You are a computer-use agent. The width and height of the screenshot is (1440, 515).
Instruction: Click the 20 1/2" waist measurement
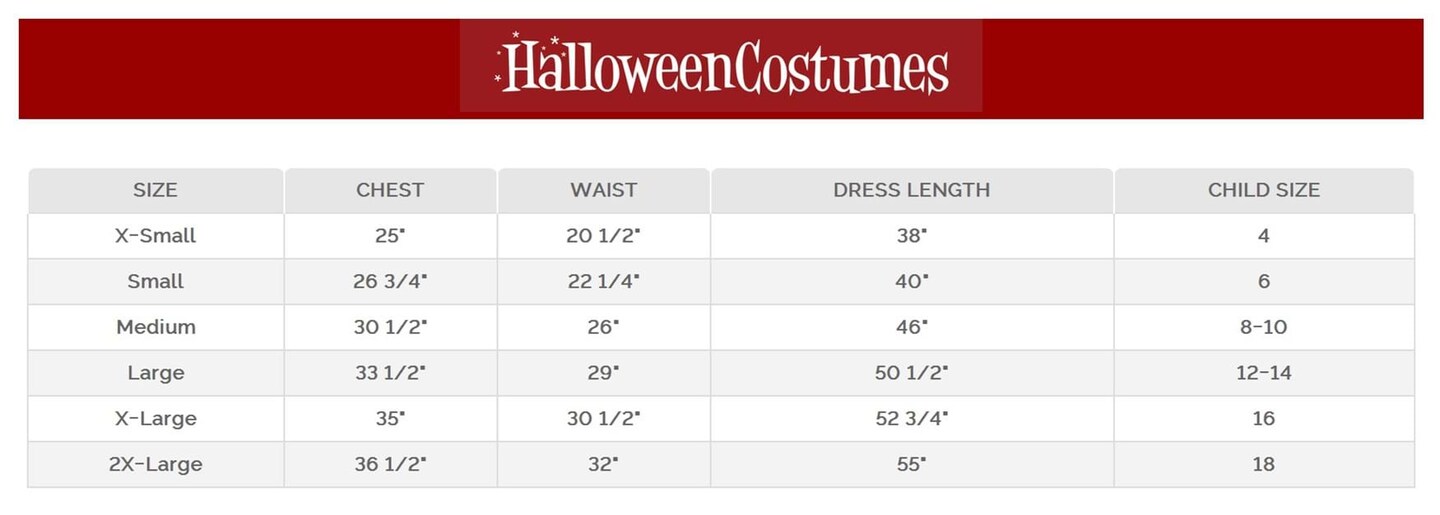pos(603,236)
